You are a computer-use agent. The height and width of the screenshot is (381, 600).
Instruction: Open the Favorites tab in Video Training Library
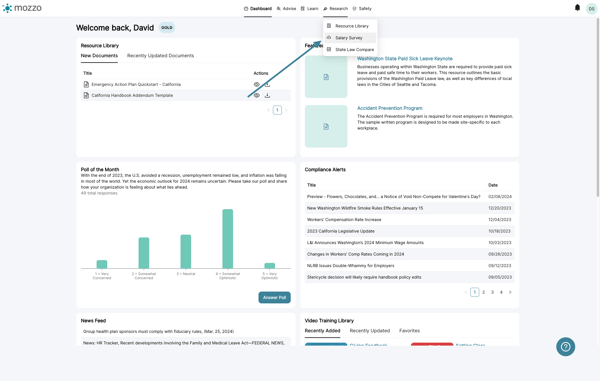pos(409,331)
